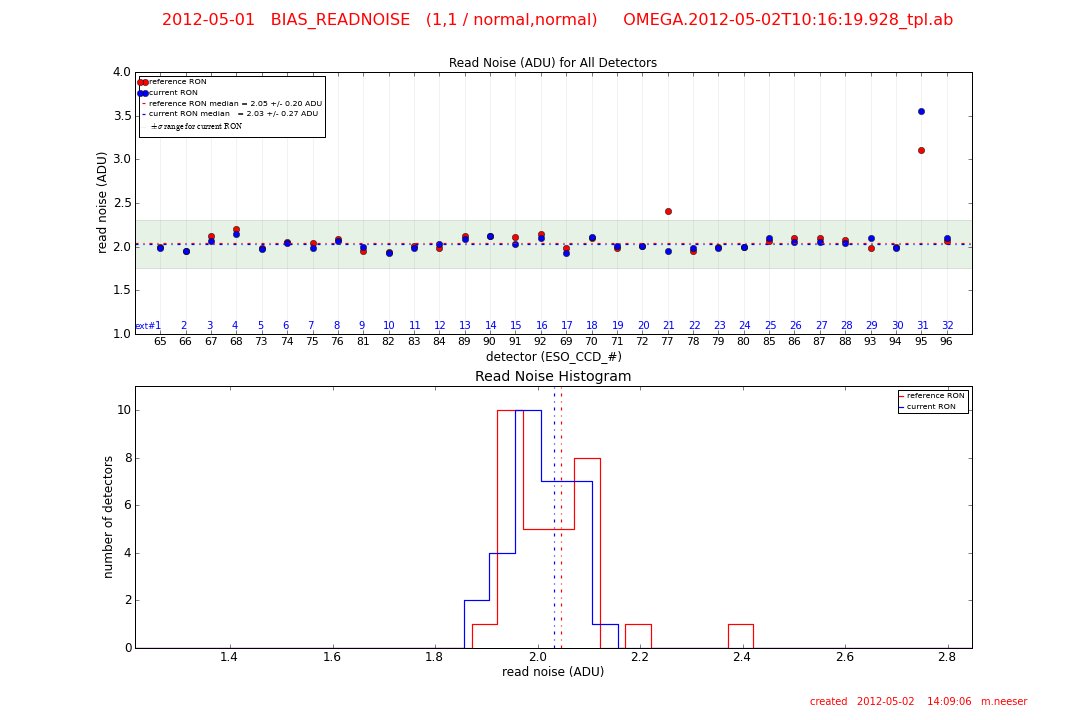
Task: Click the 'reference RON median = 2.05' legend entry
Action: coord(235,104)
